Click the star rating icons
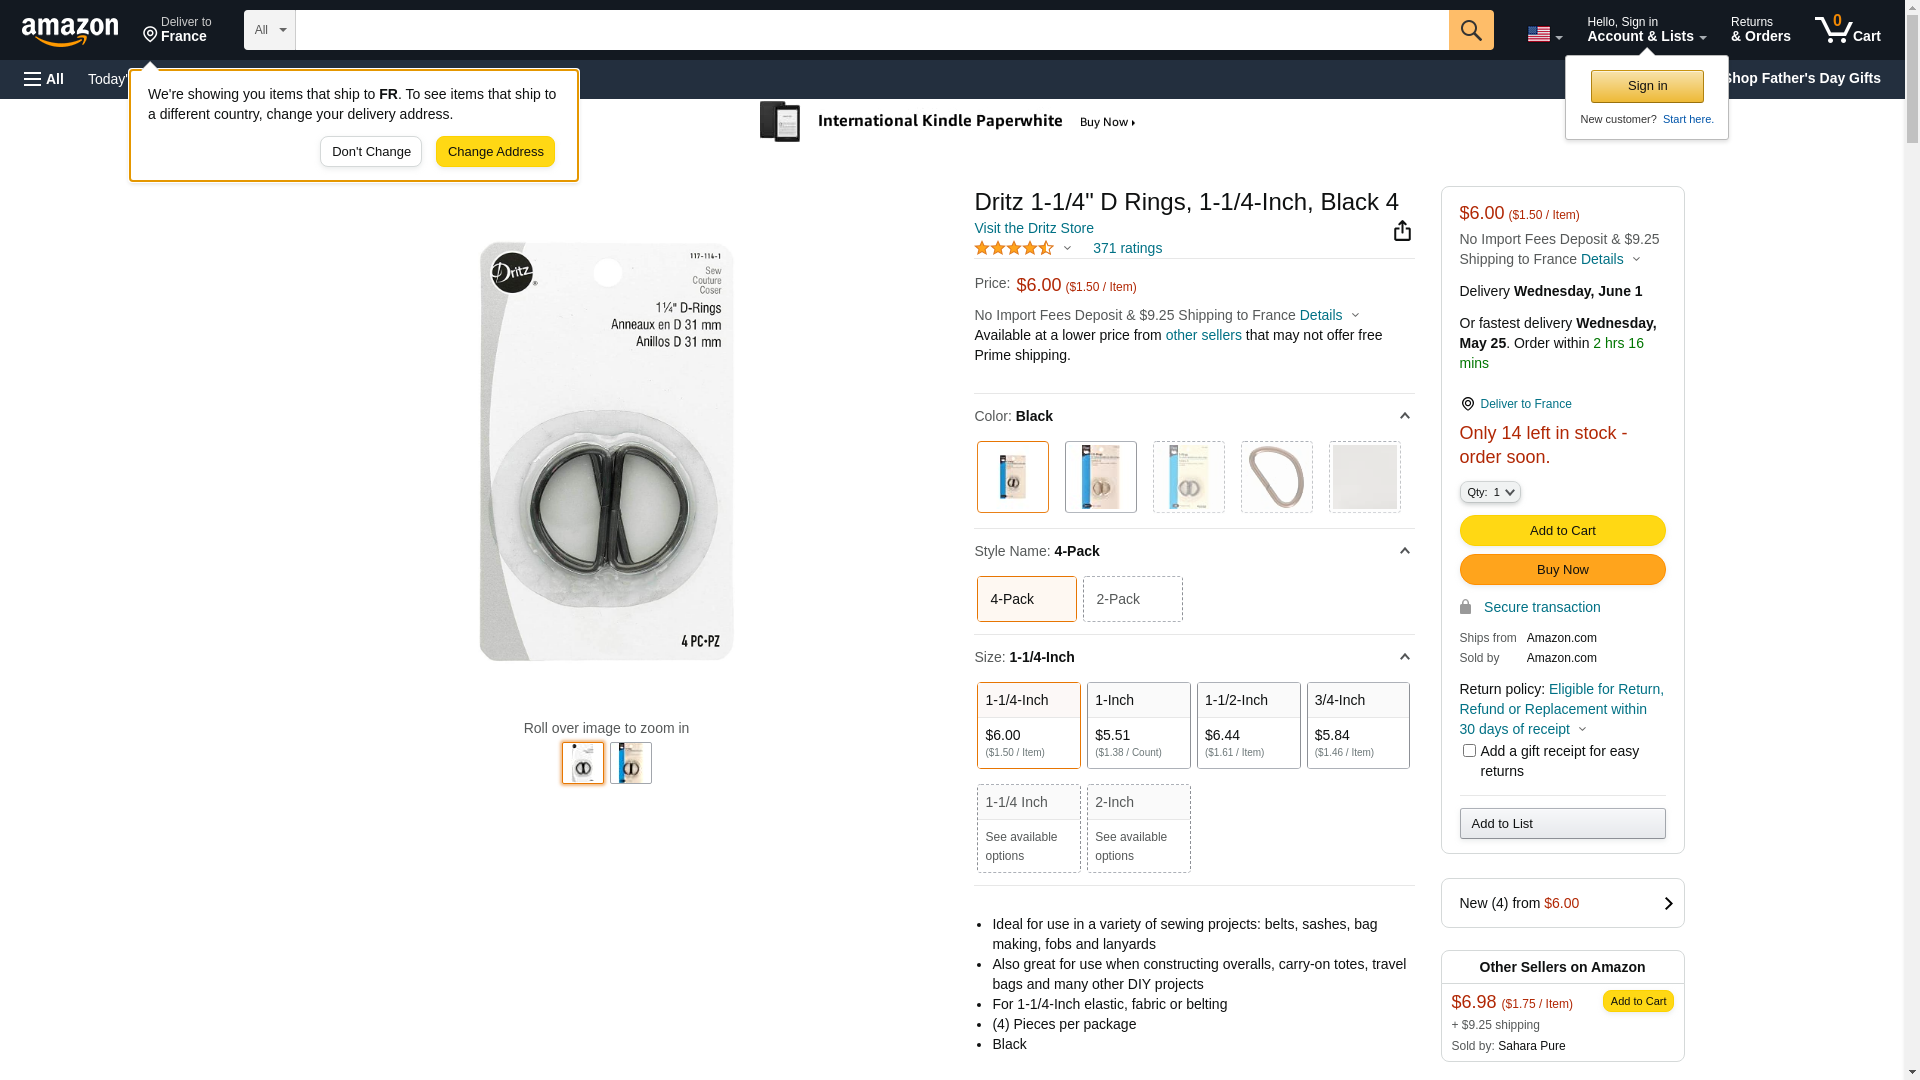Viewport: 1920px width, 1080px height. click(x=1014, y=248)
